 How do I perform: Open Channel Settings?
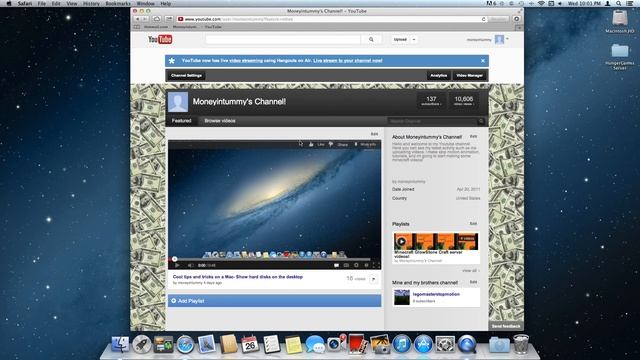[x=187, y=76]
